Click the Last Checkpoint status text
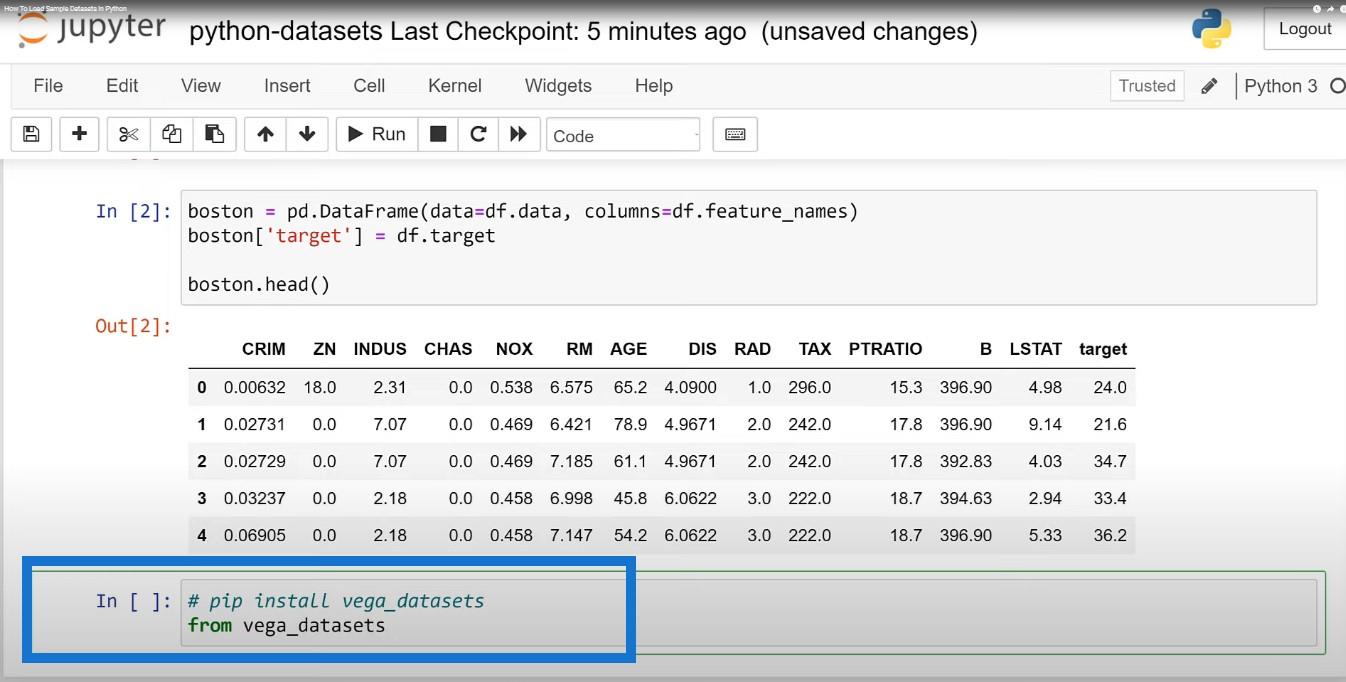 tap(568, 31)
